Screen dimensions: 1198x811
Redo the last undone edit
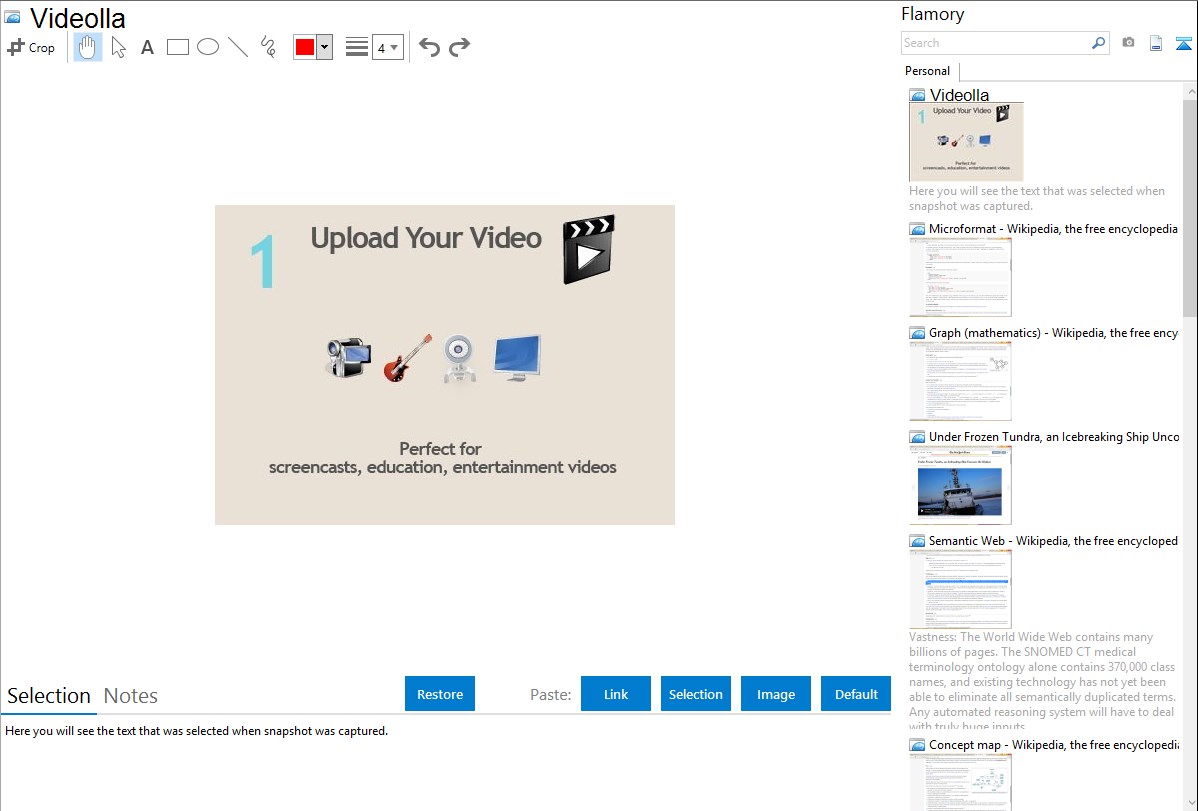459,47
